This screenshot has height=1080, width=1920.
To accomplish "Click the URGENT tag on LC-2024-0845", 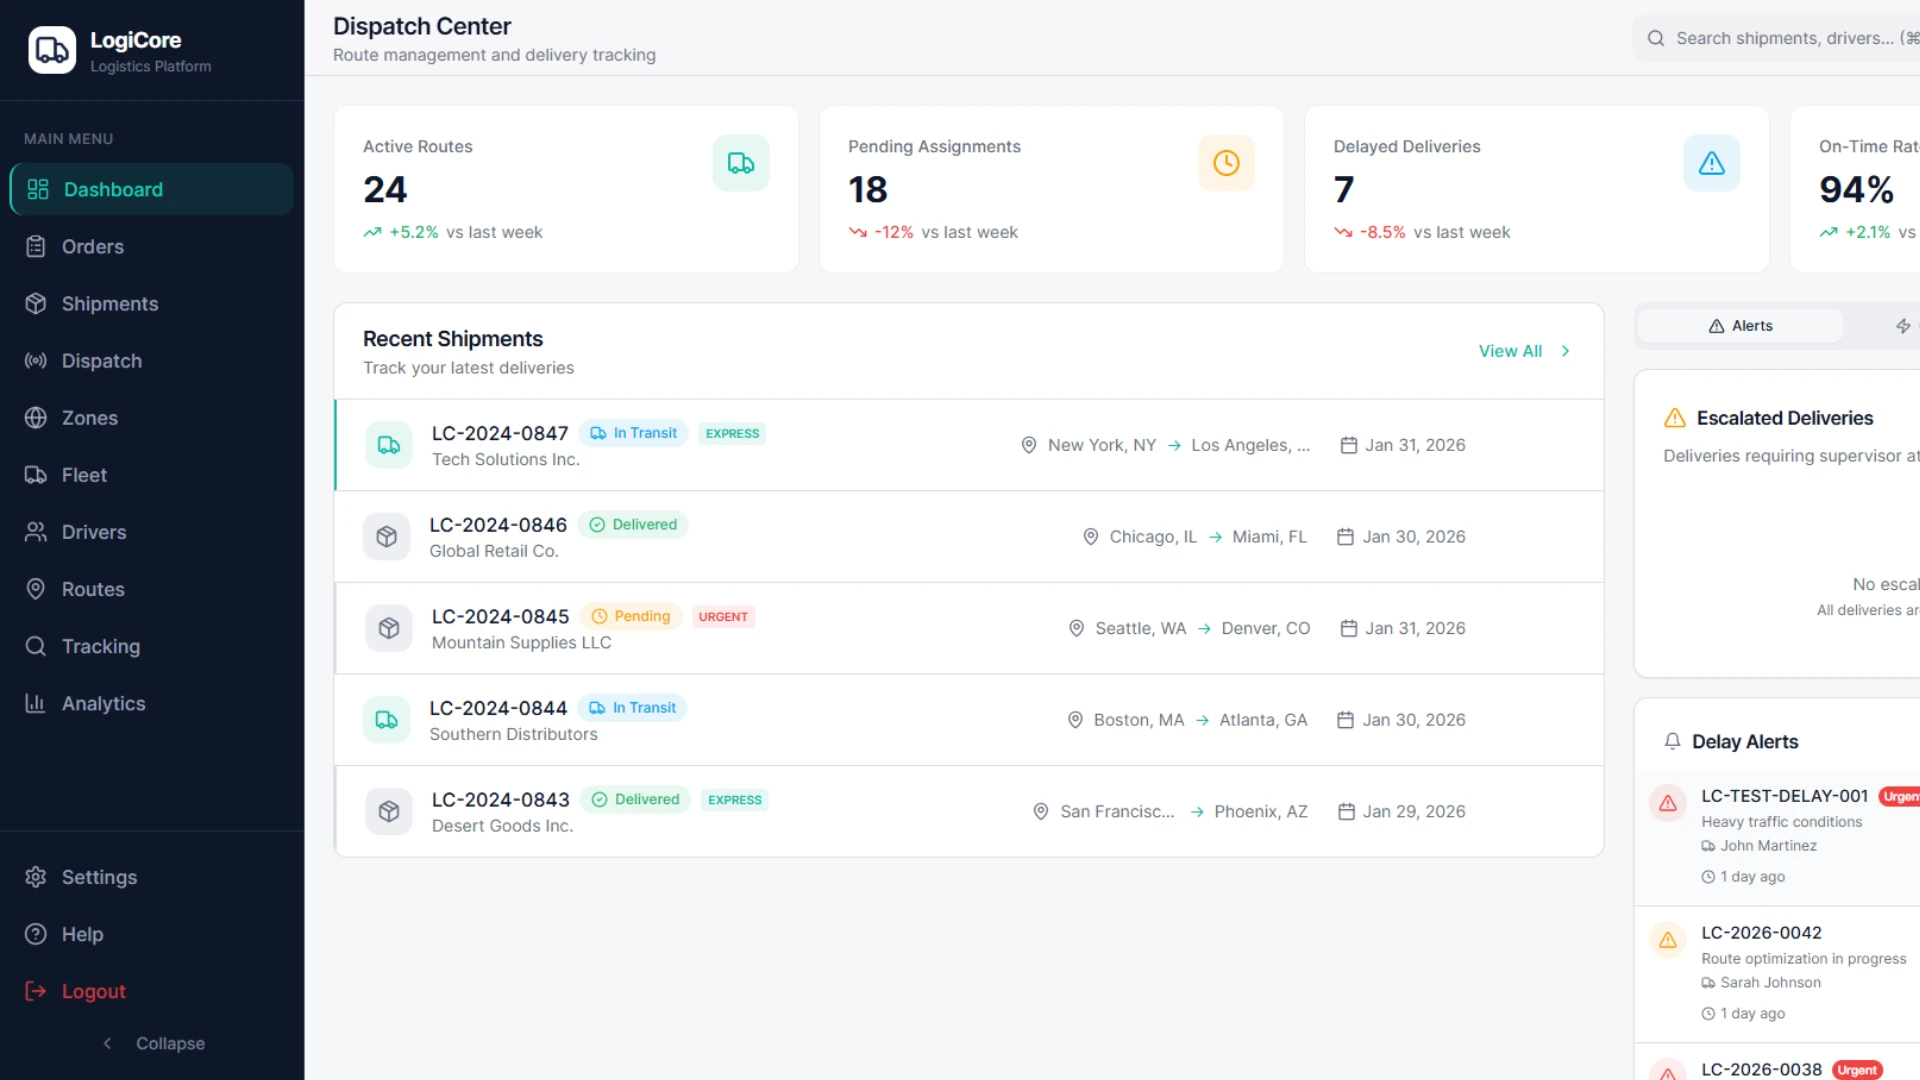I will tap(723, 617).
